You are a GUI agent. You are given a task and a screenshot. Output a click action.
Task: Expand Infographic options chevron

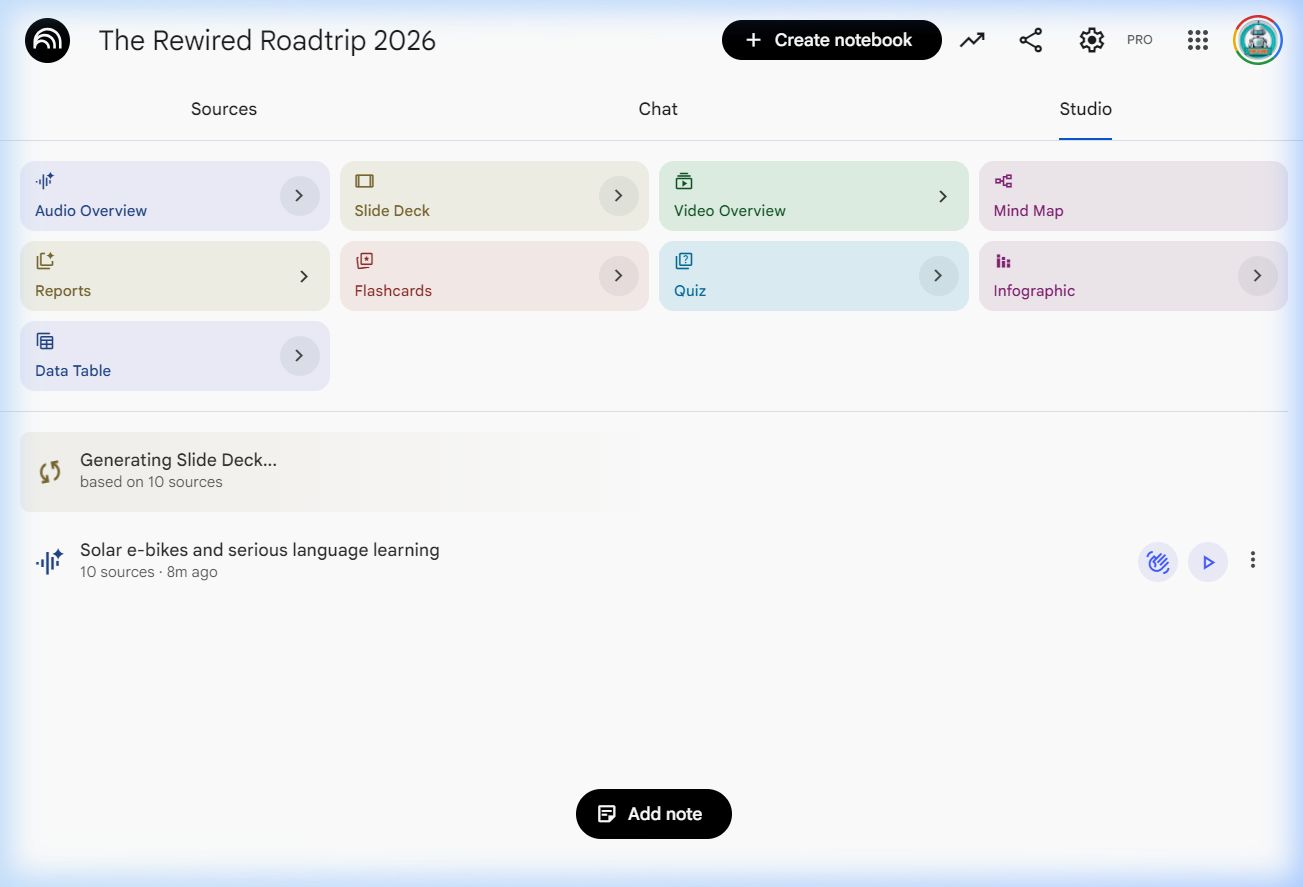pos(1257,276)
